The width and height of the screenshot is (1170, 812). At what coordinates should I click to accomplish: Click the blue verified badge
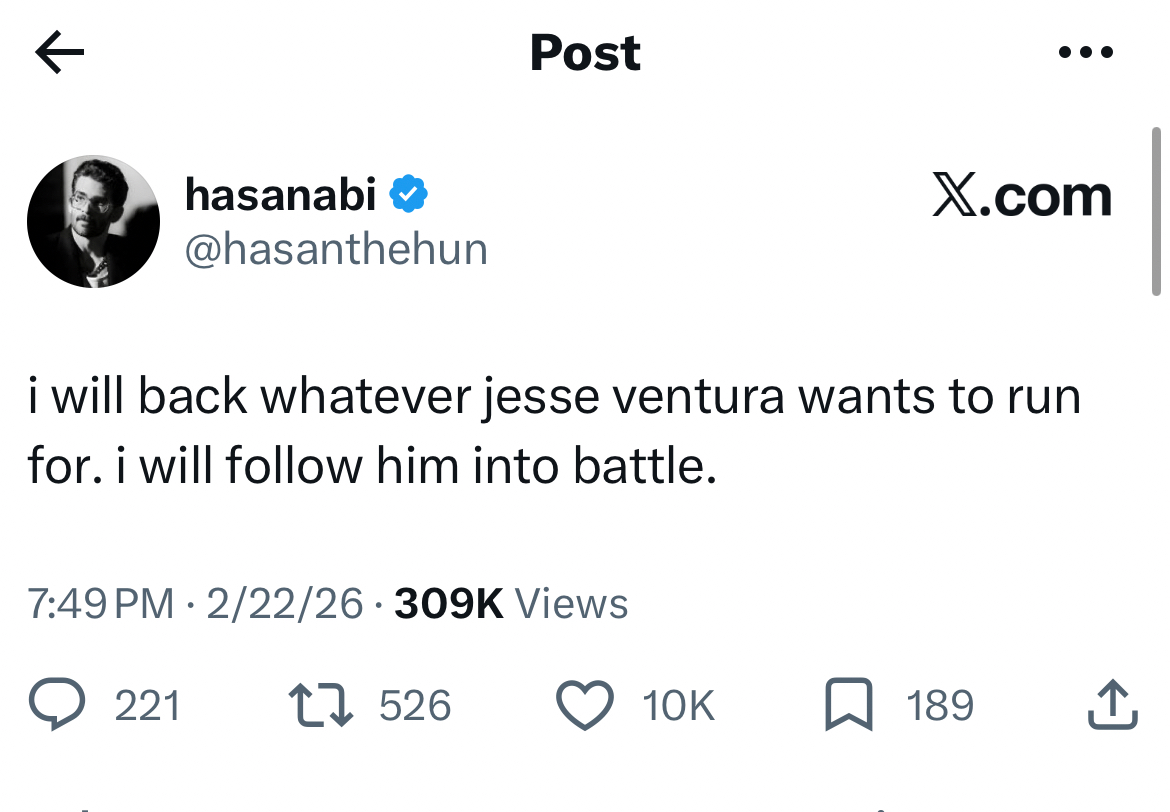pyautogui.click(x=408, y=196)
